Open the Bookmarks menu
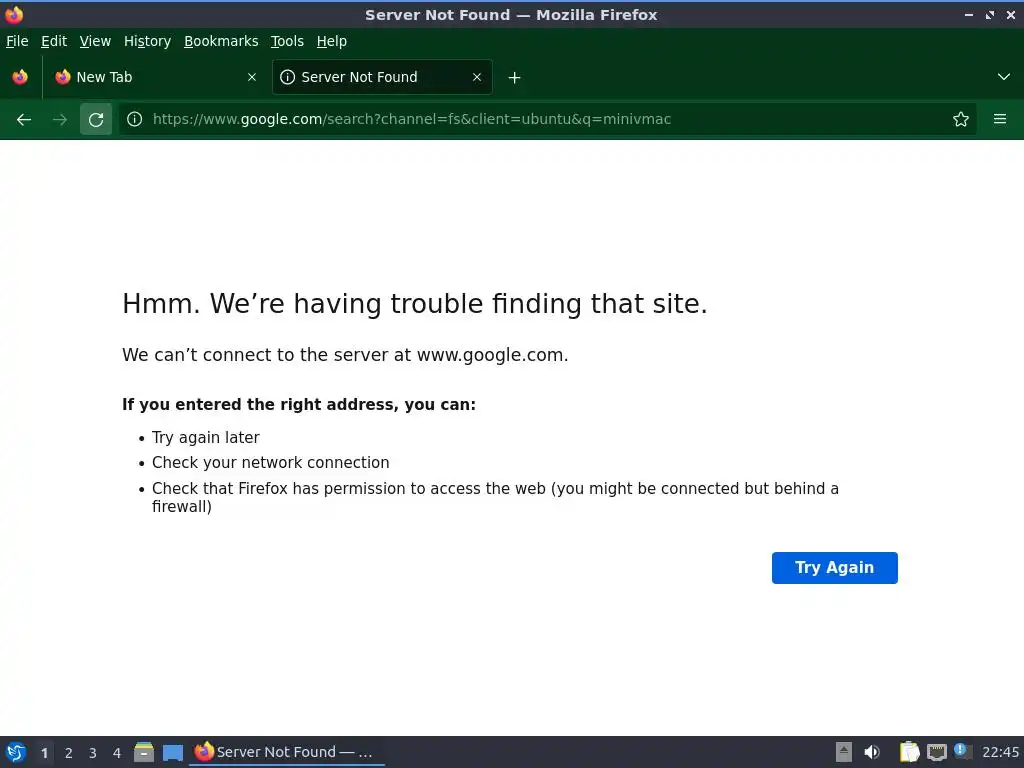The height and width of the screenshot is (768, 1024). [x=221, y=41]
